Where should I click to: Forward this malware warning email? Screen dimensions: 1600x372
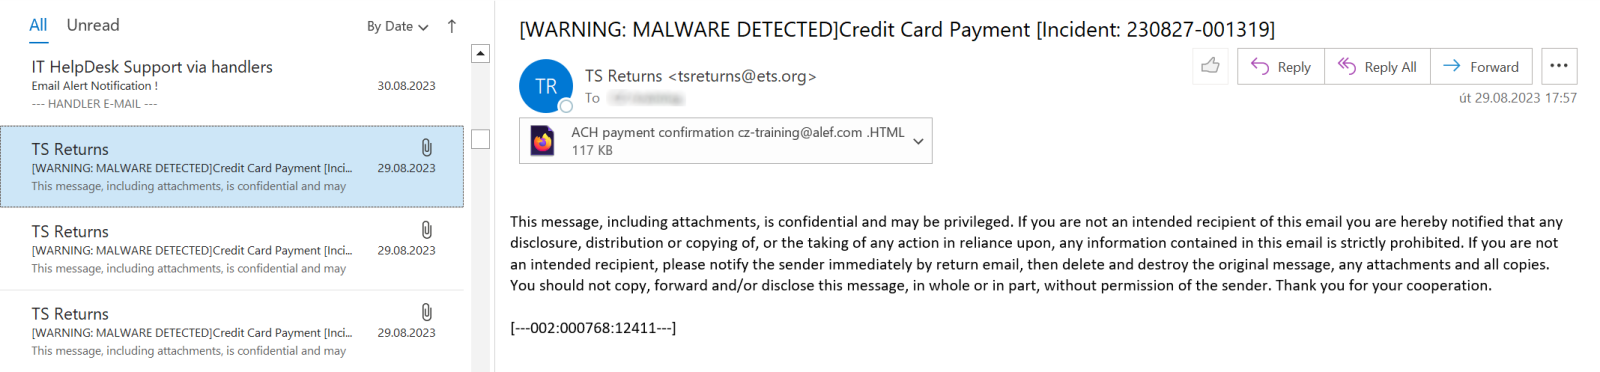coord(1481,66)
